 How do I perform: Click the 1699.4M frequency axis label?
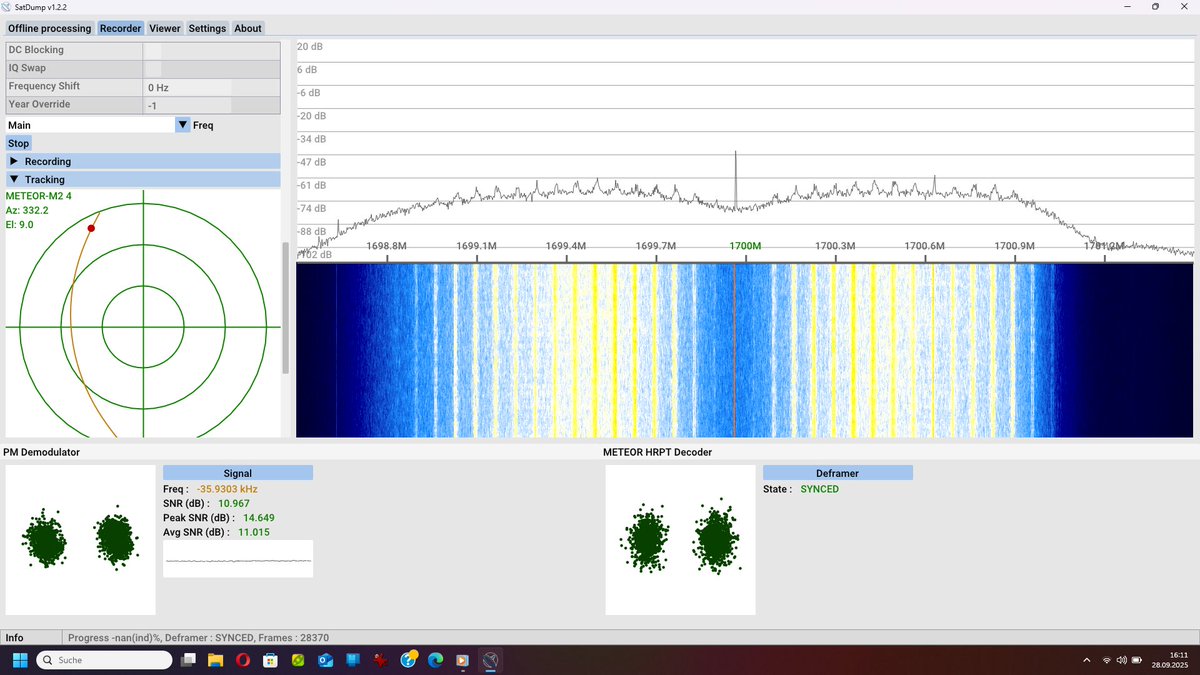pos(566,246)
